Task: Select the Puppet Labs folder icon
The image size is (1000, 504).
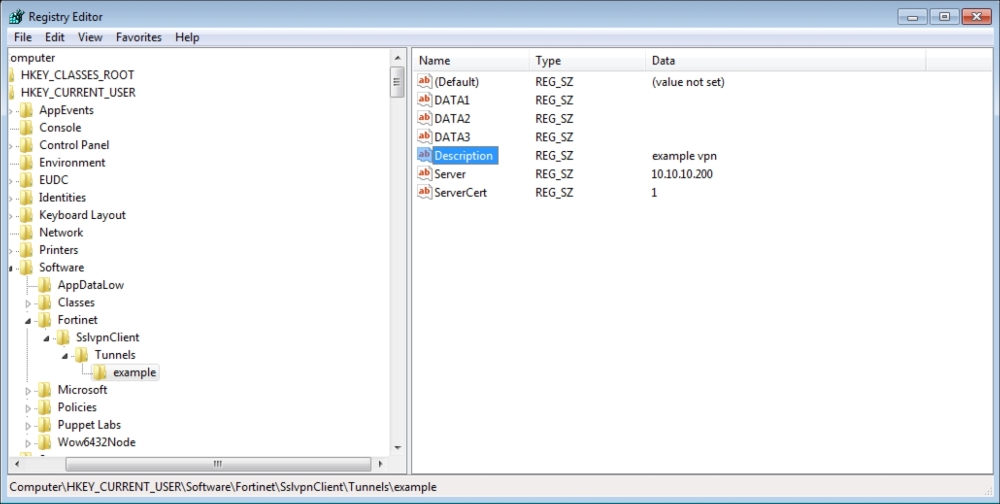Action: 45,425
